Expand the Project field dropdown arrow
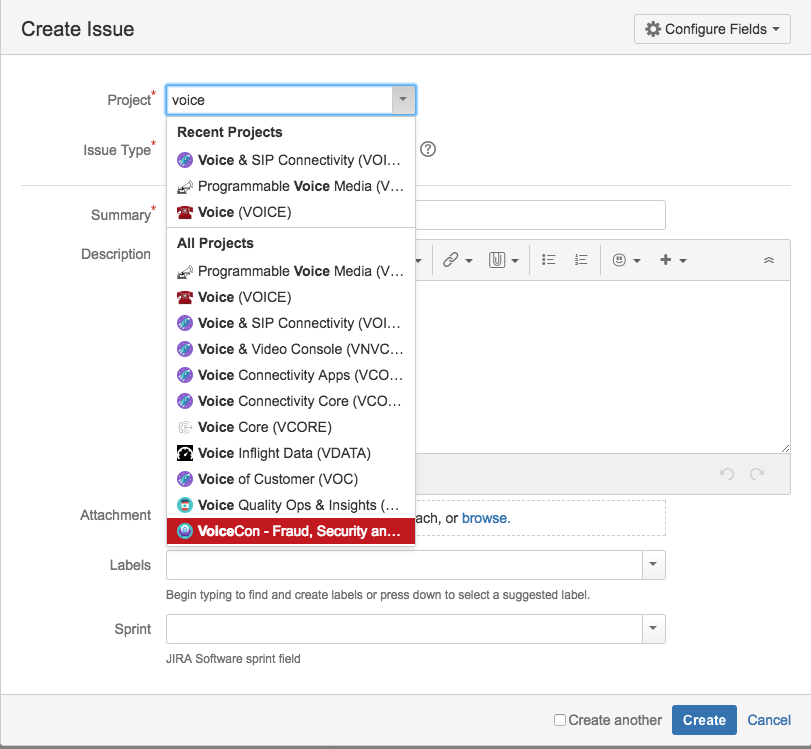 point(402,100)
